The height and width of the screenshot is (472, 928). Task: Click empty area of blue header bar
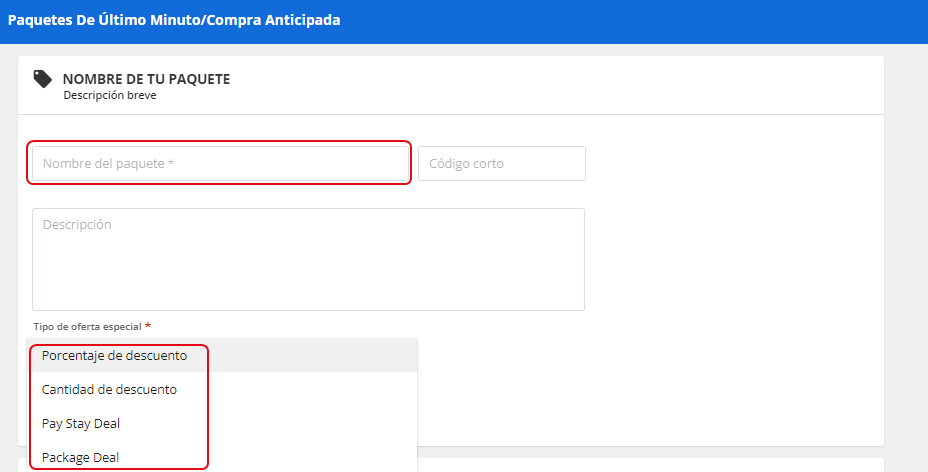coord(633,21)
